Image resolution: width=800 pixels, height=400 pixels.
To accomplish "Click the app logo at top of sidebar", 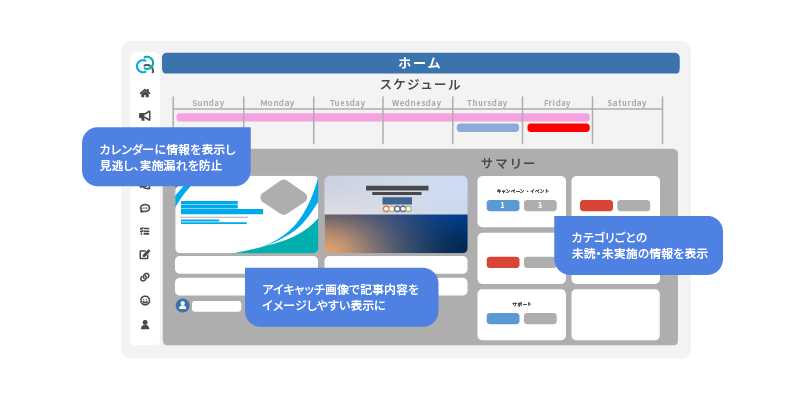I will (145, 65).
